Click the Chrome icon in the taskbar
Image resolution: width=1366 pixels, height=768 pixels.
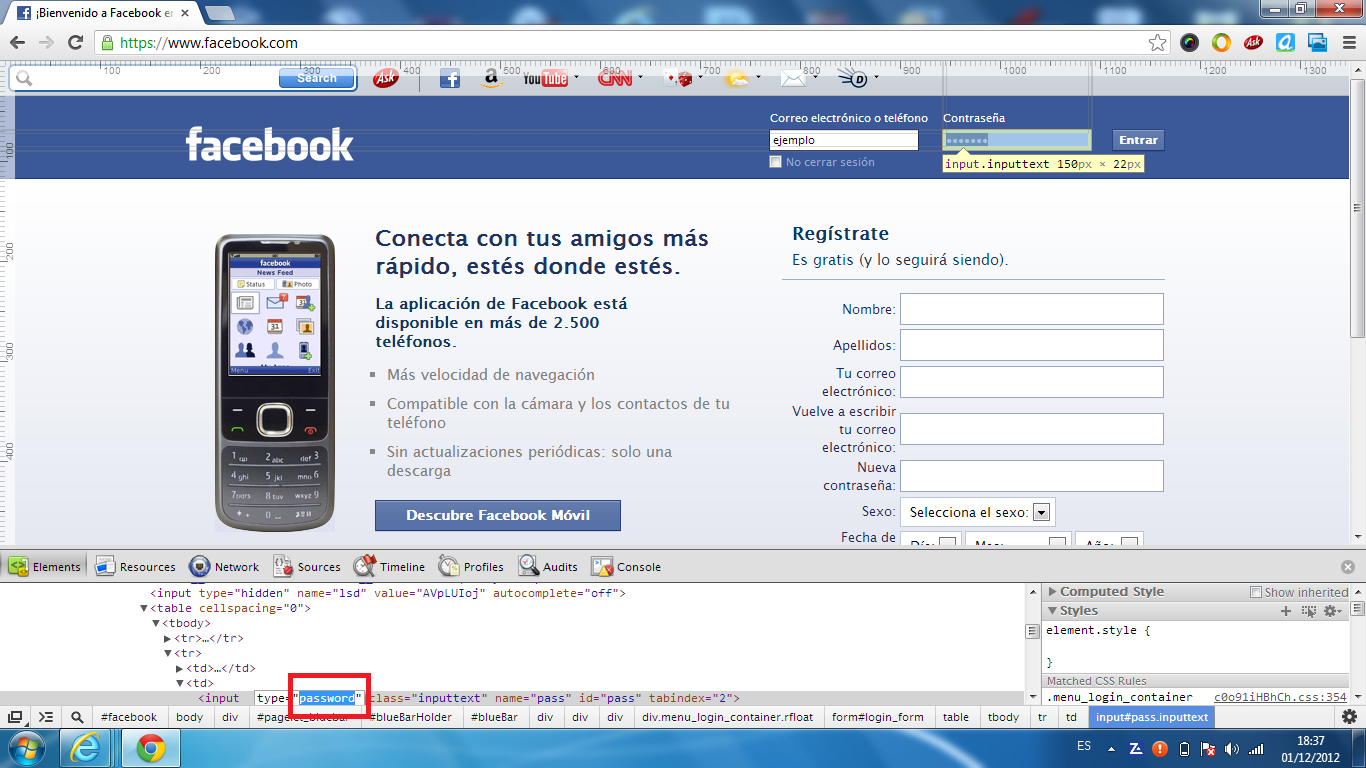click(x=150, y=748)
